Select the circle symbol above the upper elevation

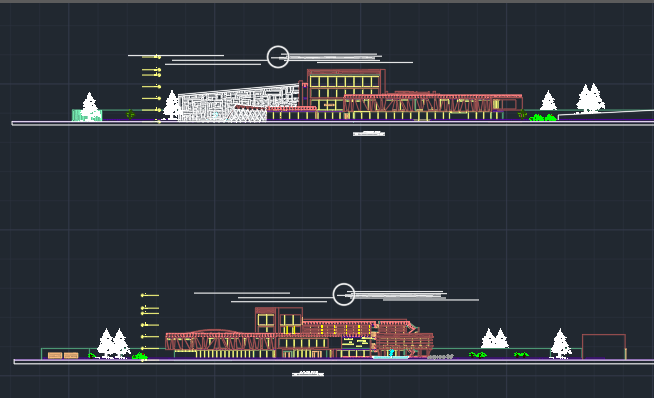(278, 57)
